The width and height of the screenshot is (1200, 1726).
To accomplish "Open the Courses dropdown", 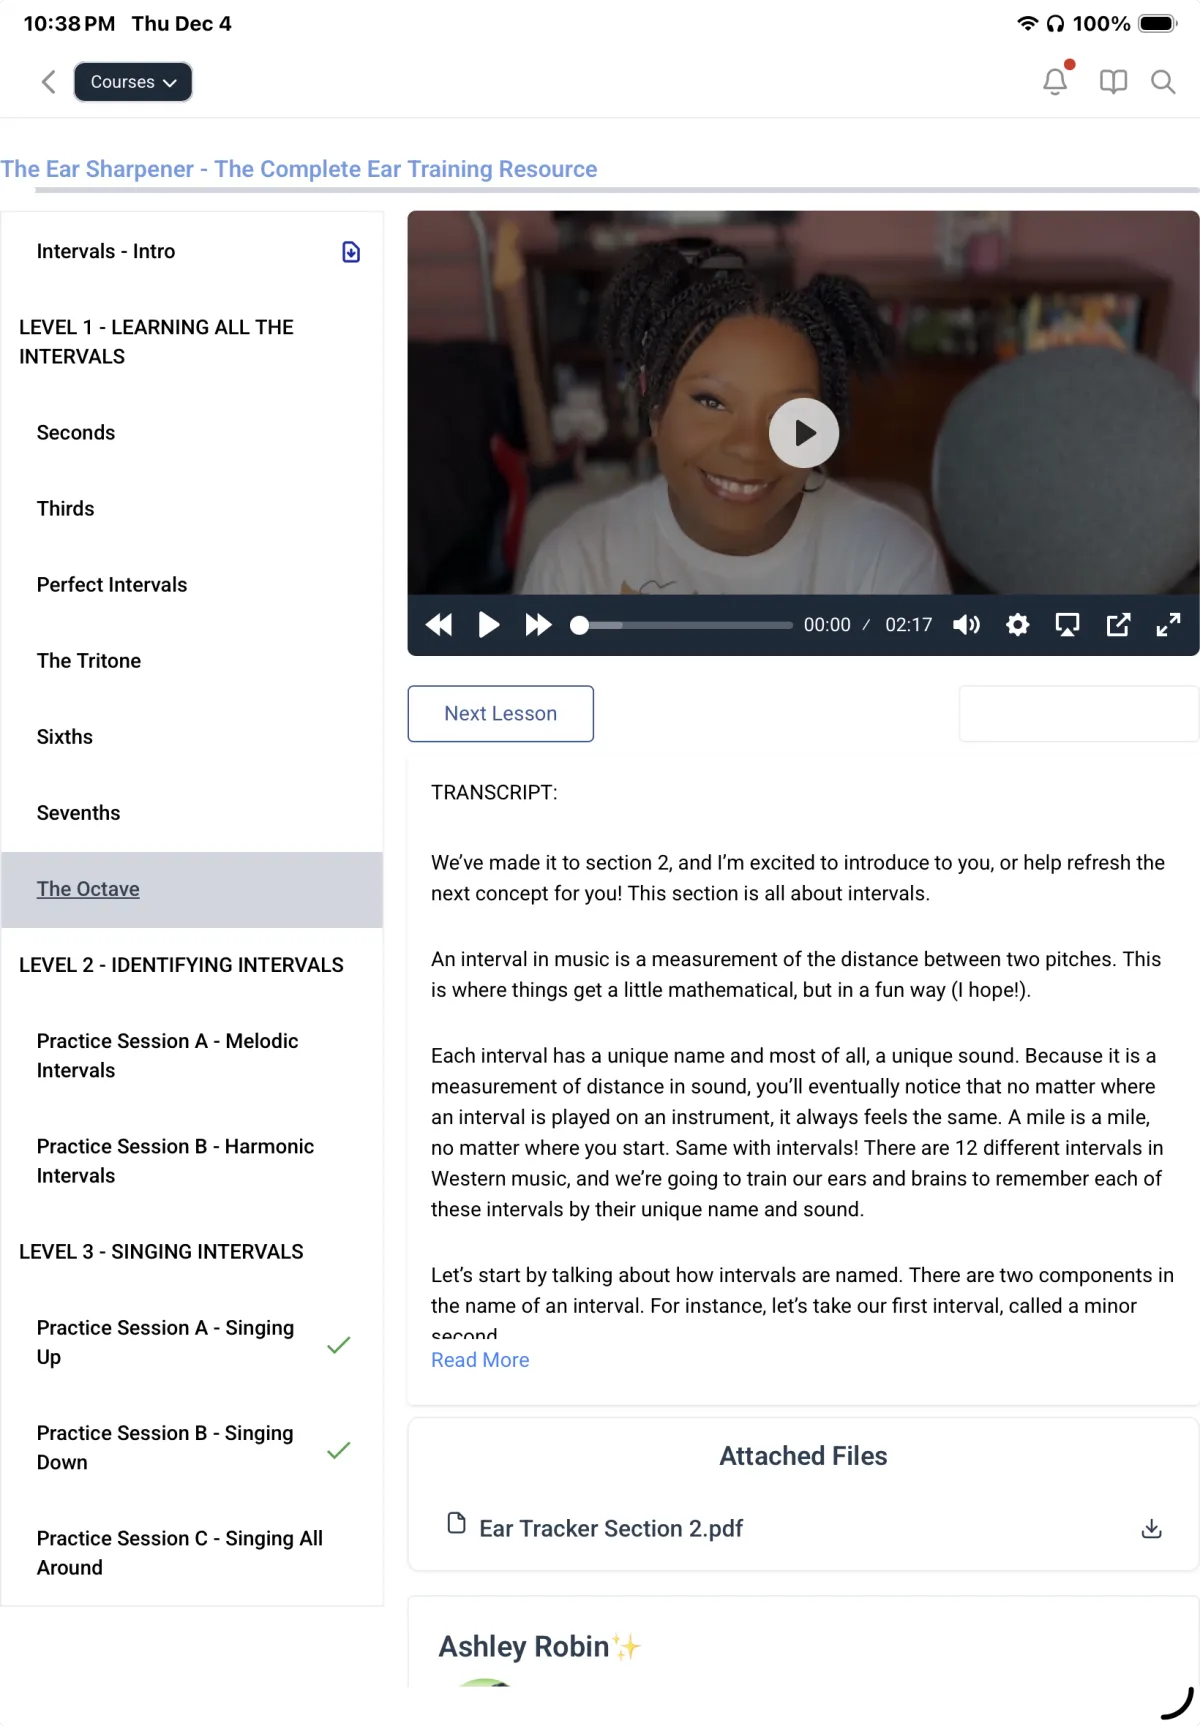I will click(x=133, y=82).
